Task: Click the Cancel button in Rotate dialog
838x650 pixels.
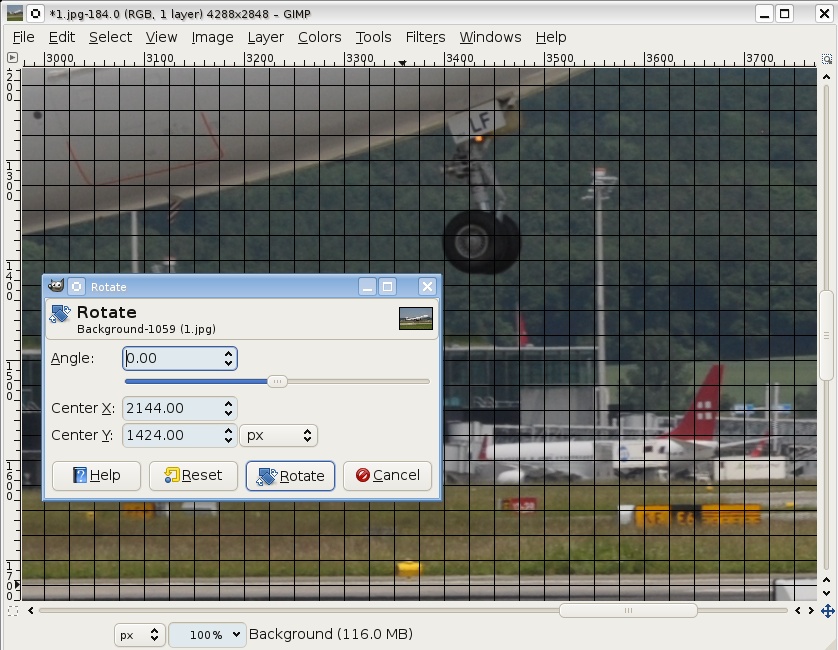Action: [387, 476]
